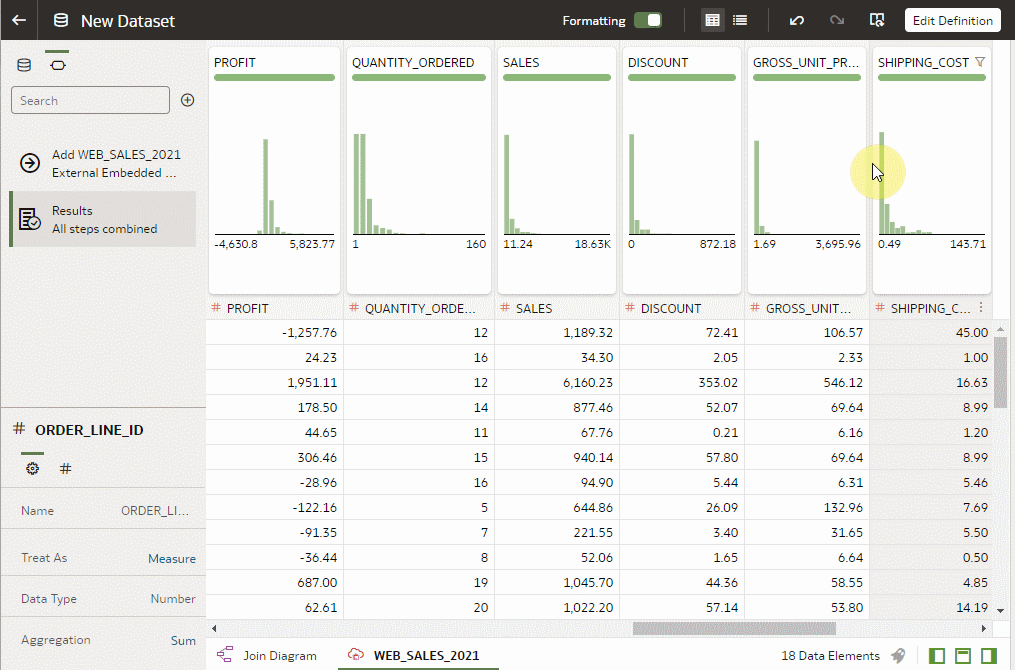Switch to list view icon

pyautogui.click(x=740, y=20)
